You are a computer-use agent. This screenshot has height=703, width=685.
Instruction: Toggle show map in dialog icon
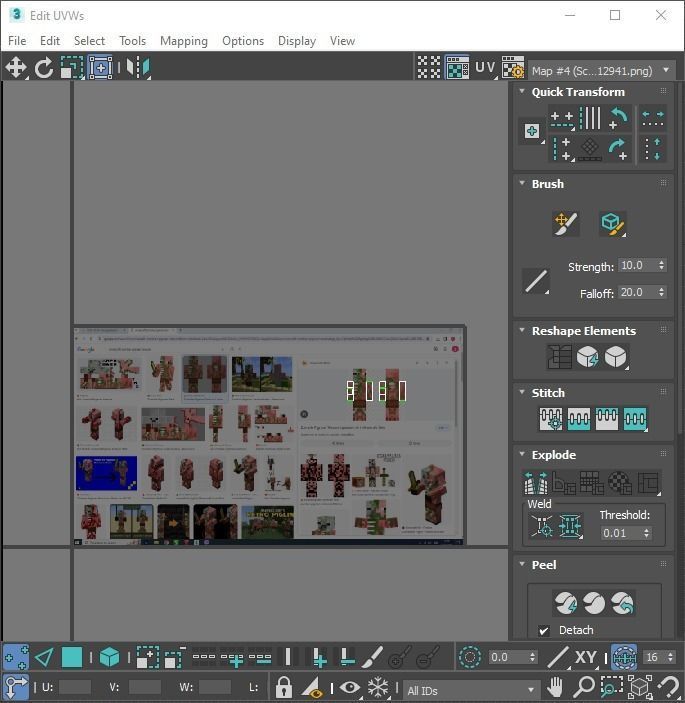point(457,67)
